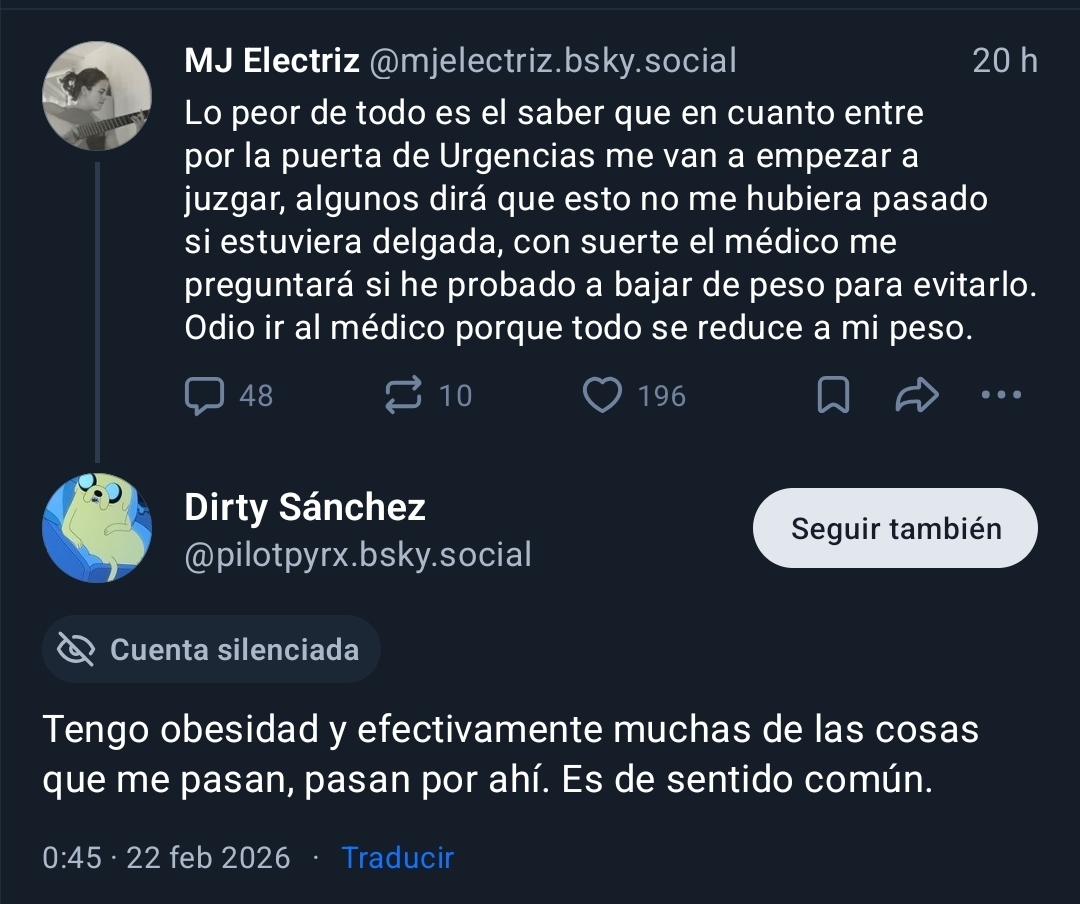Click the crossed-eye muted account icon
1080x904 pixels.
pos(76,650)
